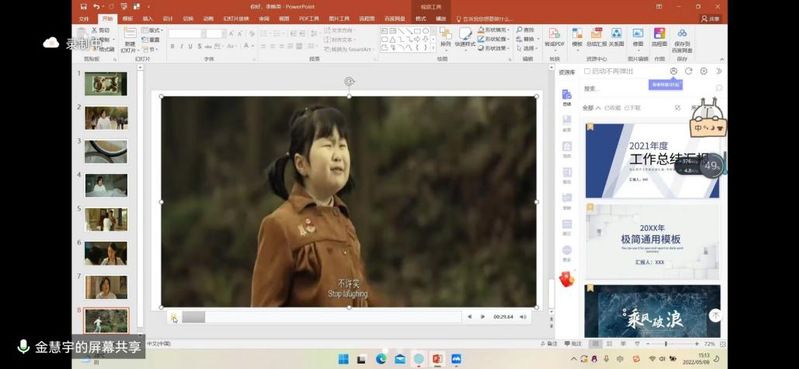
Task: Click the Cut (剪切) scissors icon
Action: (94, 31)
